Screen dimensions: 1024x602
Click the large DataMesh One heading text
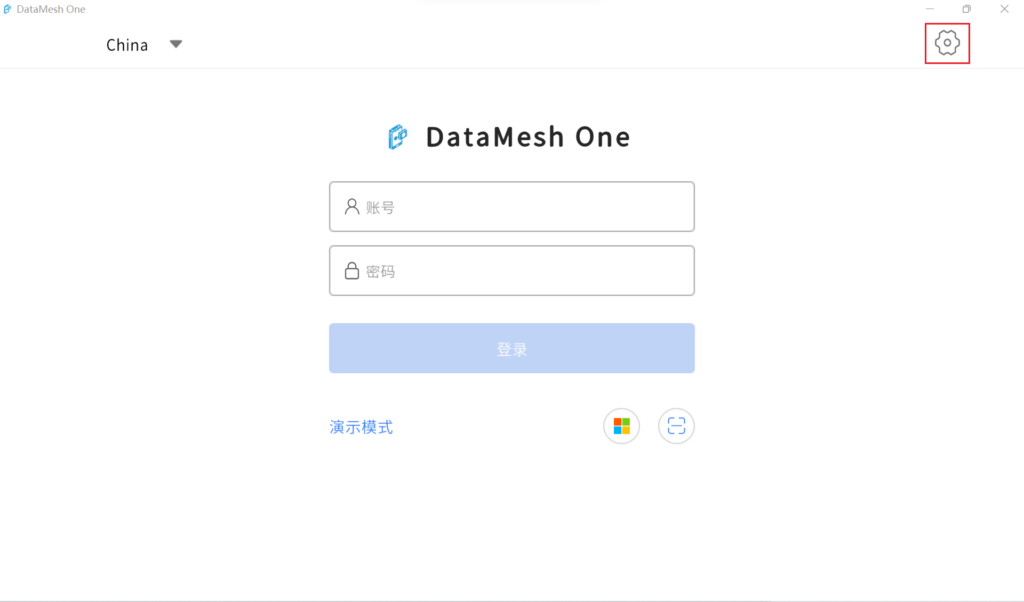528,137
